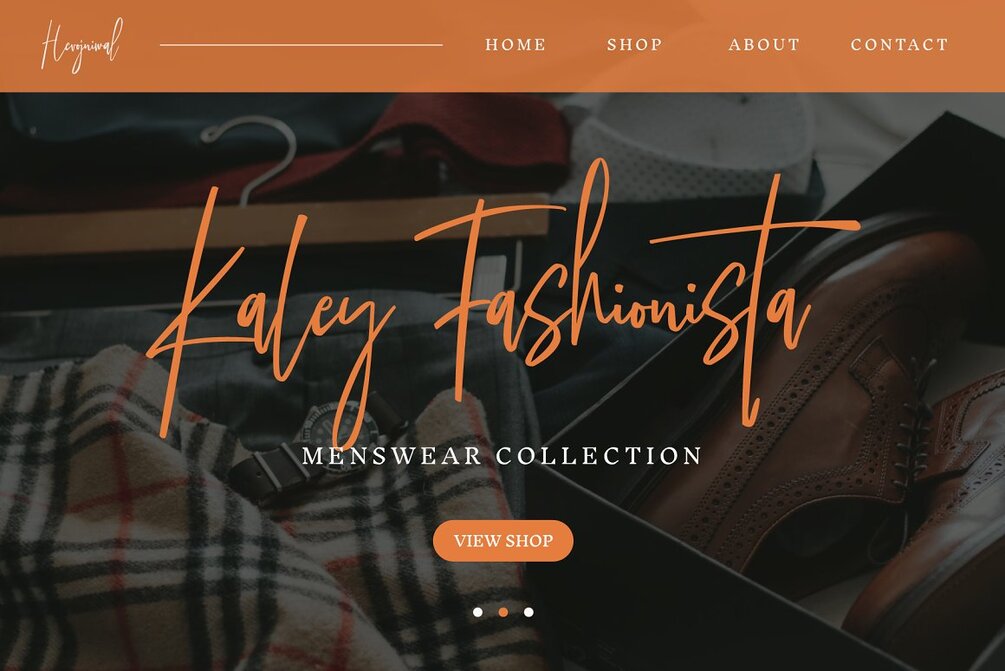1005x671 pixels.
Task: Select the last white carousel dot
Action: [x=528, y=612]
